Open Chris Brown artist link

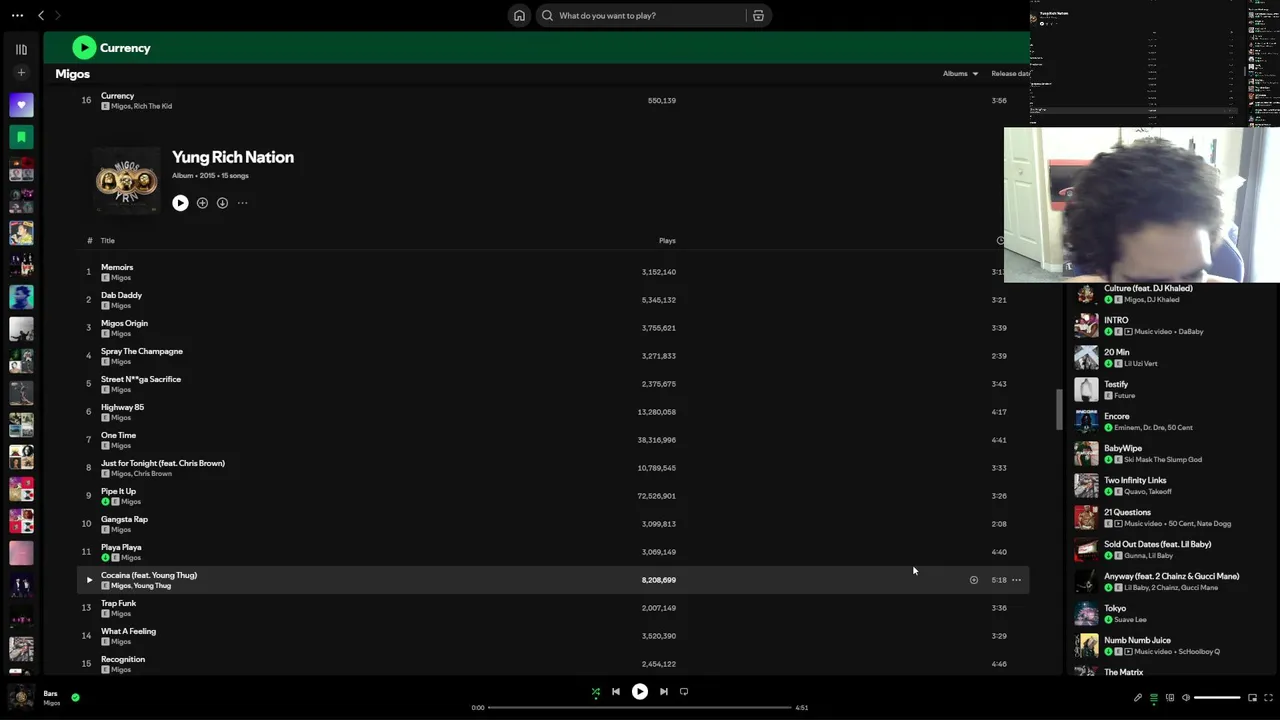click(x=154, y=474)
